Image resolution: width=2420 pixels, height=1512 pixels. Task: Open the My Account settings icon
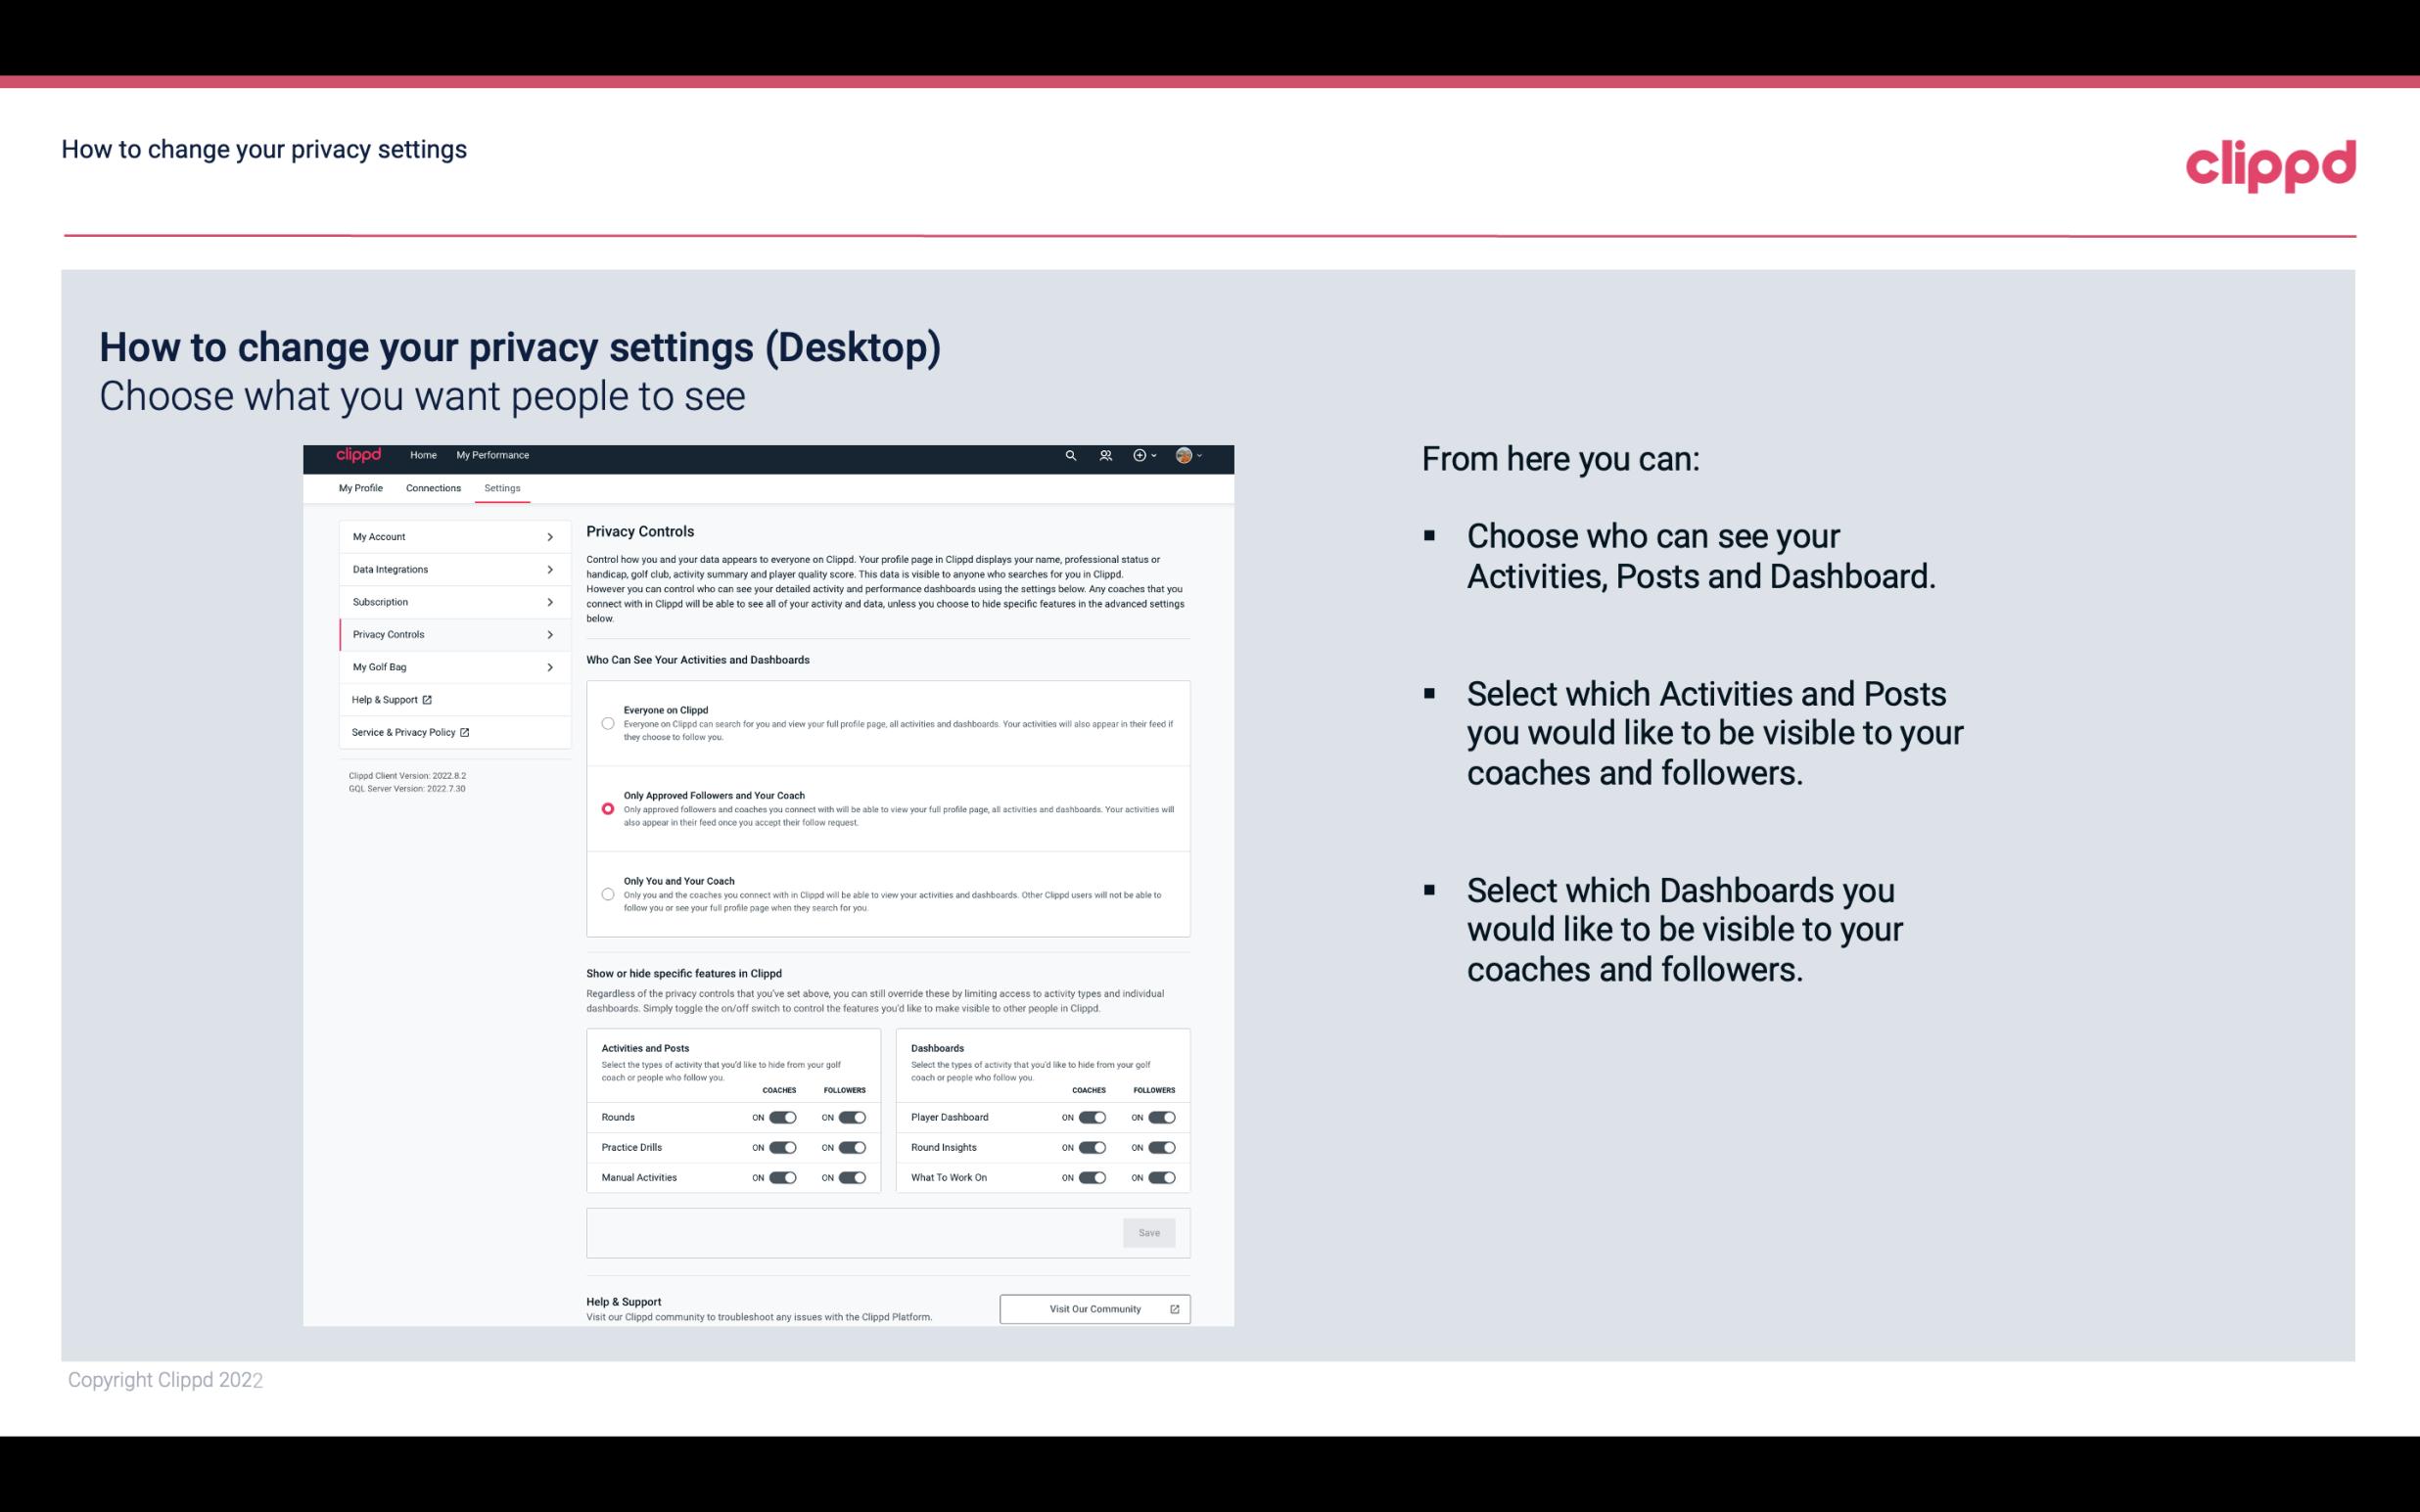(x=552, y=536)
